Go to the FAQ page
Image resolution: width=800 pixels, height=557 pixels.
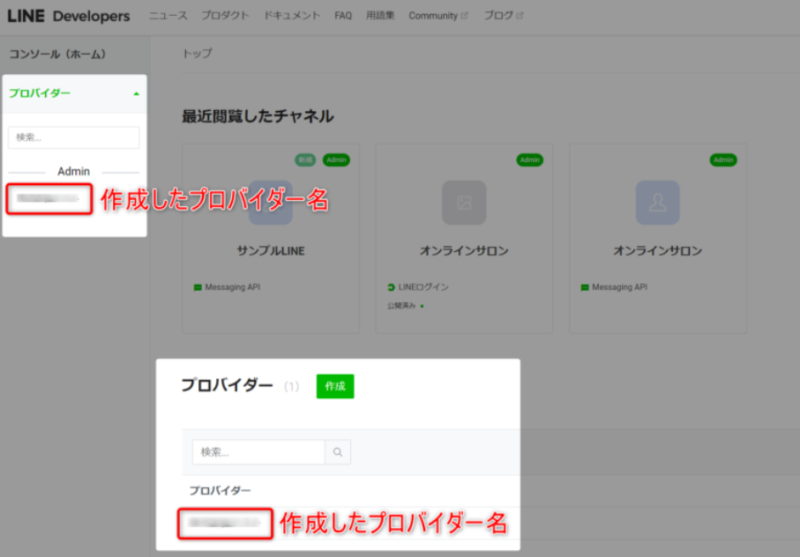[343, 16]
